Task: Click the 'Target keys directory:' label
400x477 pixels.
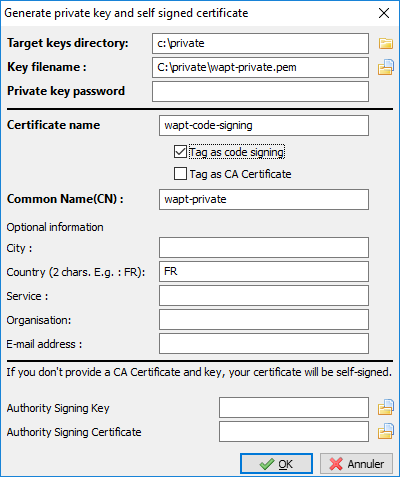Action: (68, 43)
